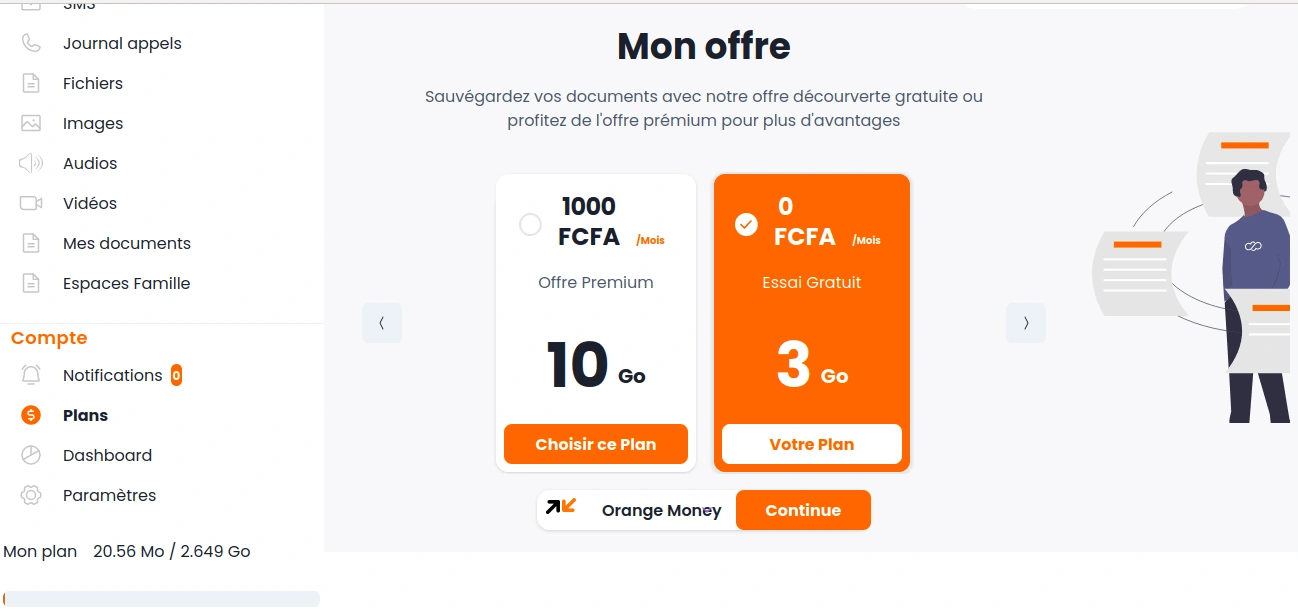
Task: Open Espaces Famille menu item
Action: 126,284
